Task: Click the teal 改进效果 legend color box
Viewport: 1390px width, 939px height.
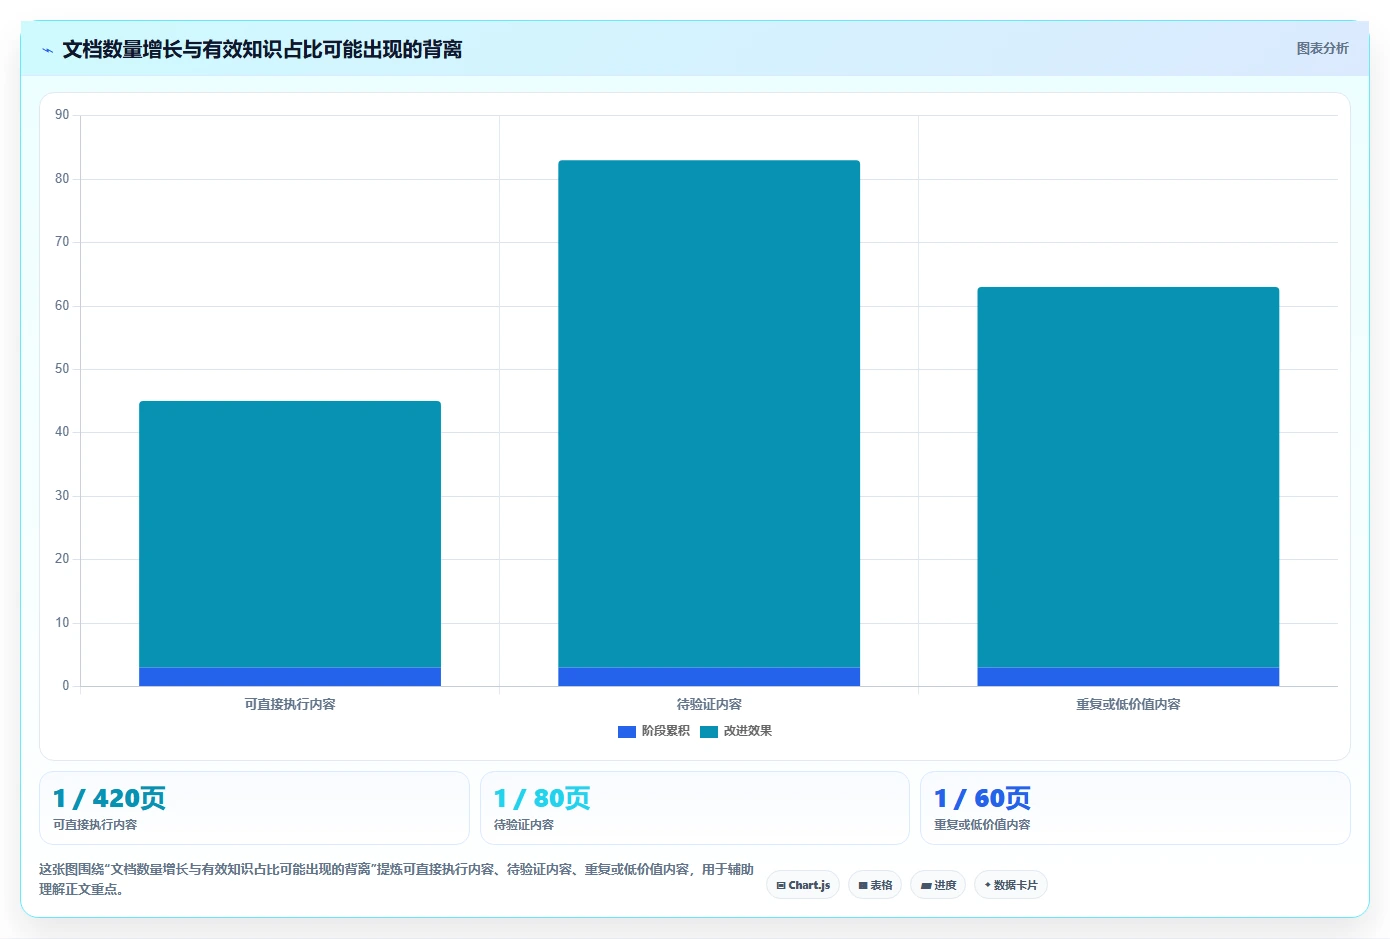Action: pos(709,732)
